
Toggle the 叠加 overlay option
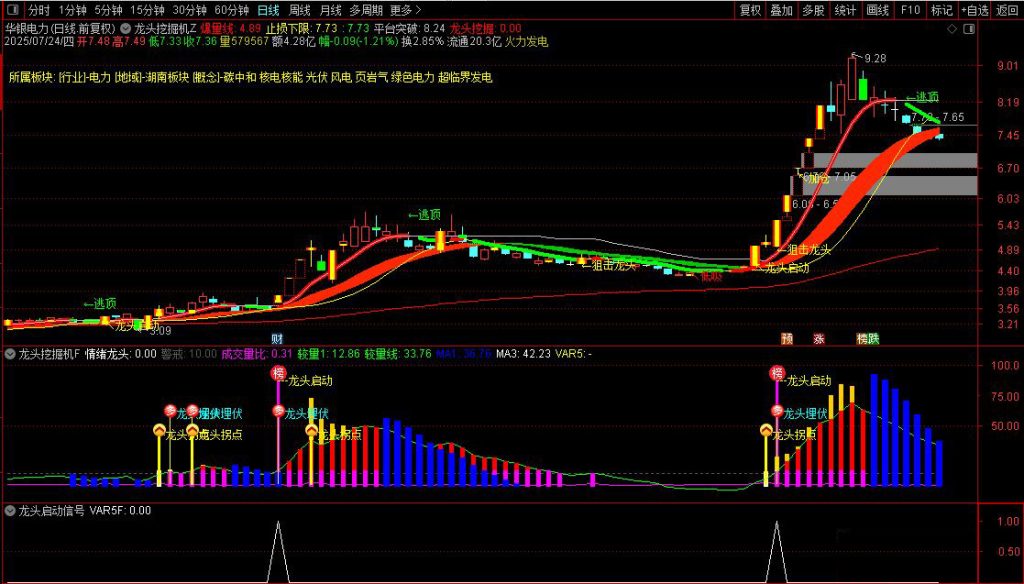[x=781, y=11]
